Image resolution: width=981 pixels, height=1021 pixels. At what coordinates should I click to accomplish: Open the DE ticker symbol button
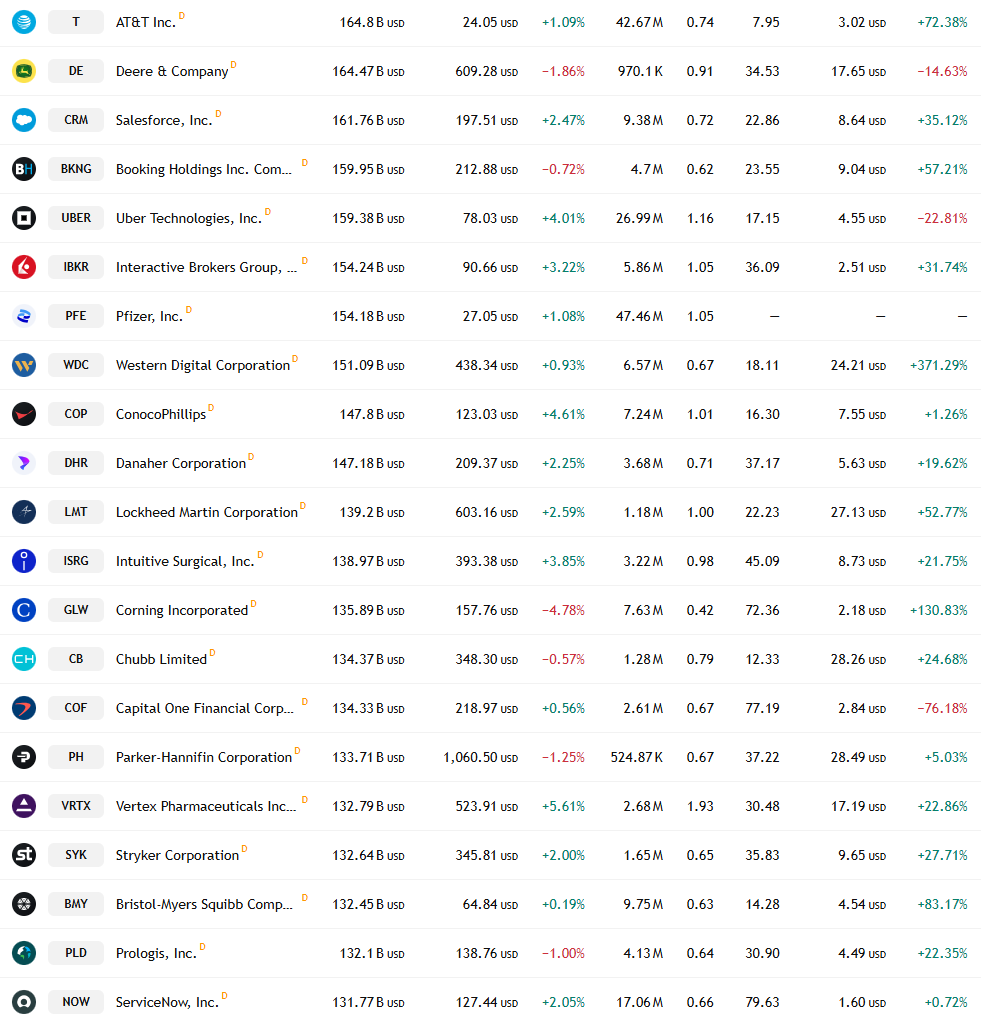point(76,71)
